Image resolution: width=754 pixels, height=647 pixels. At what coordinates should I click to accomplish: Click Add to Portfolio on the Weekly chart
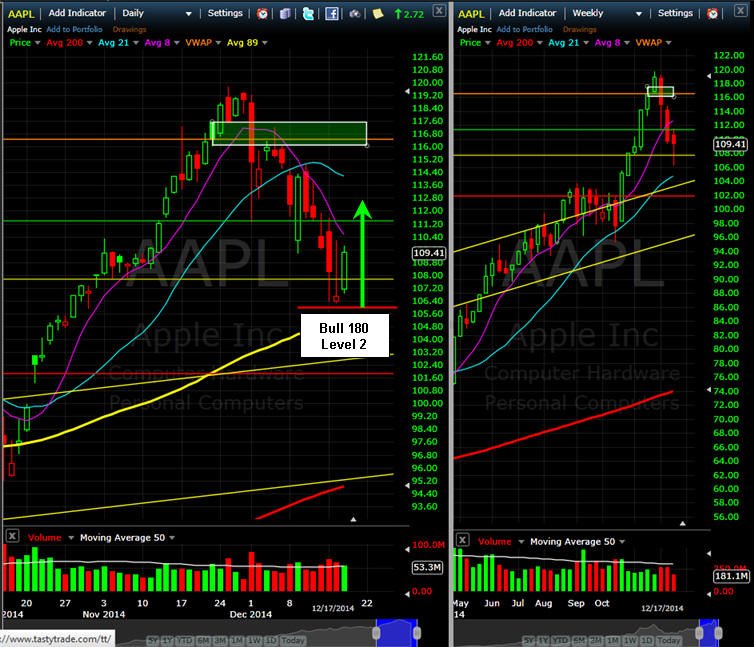click(525, 29)
